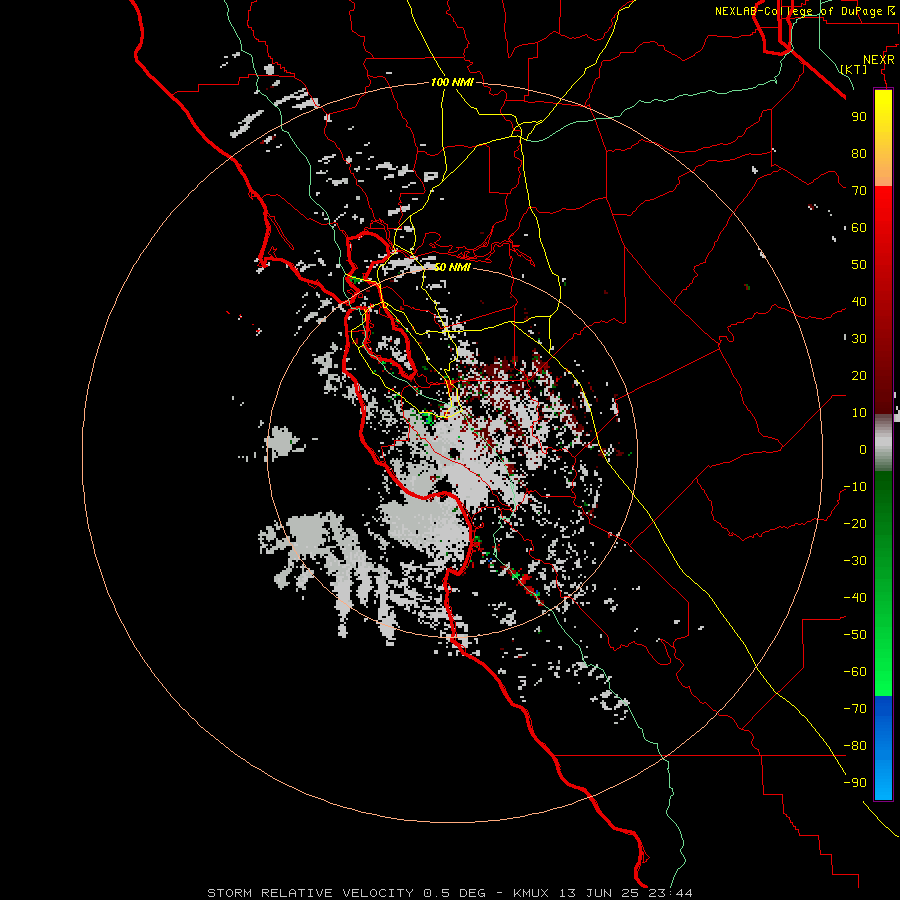This screenshot has height=900, width=900.
Task: Click the positive 90 knot scale label
Action: click(x=859, y=117)
